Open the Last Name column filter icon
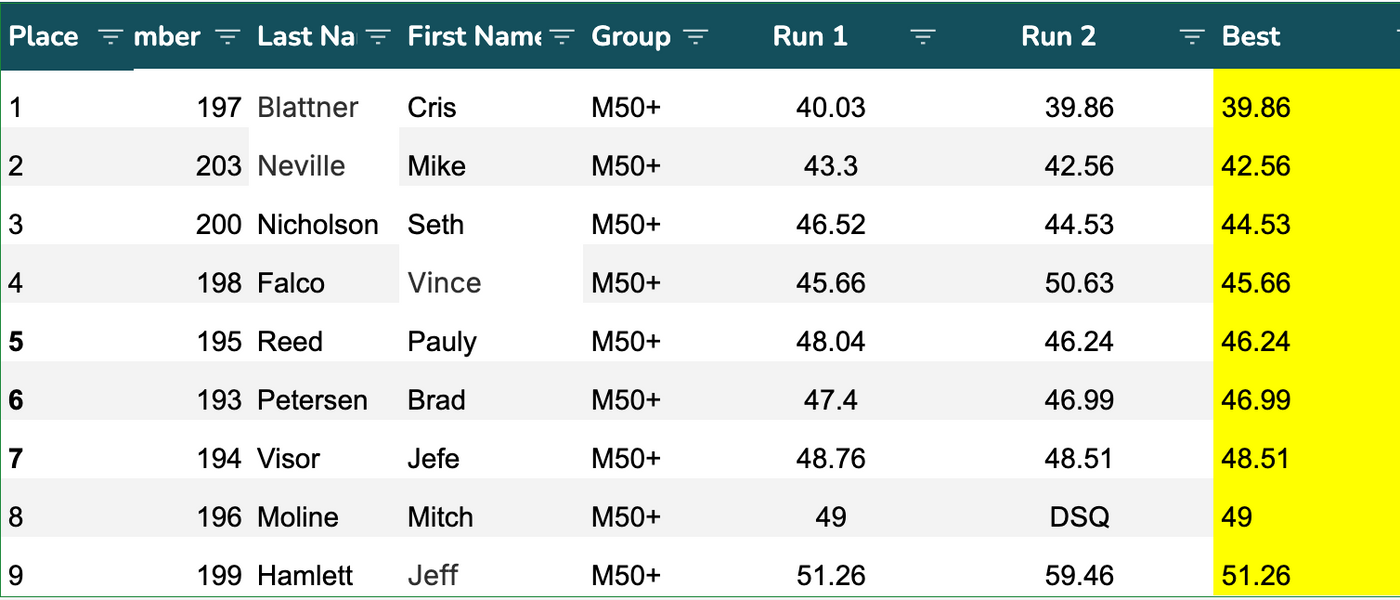1400x600 pixels. [377, 37]
